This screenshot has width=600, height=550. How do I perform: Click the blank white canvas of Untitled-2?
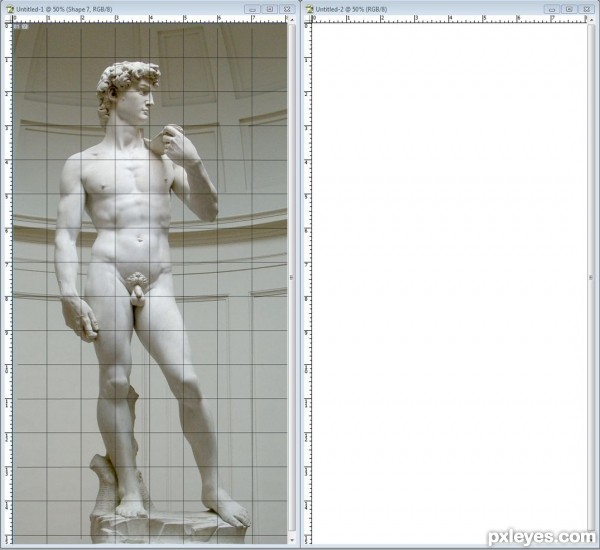450,283
